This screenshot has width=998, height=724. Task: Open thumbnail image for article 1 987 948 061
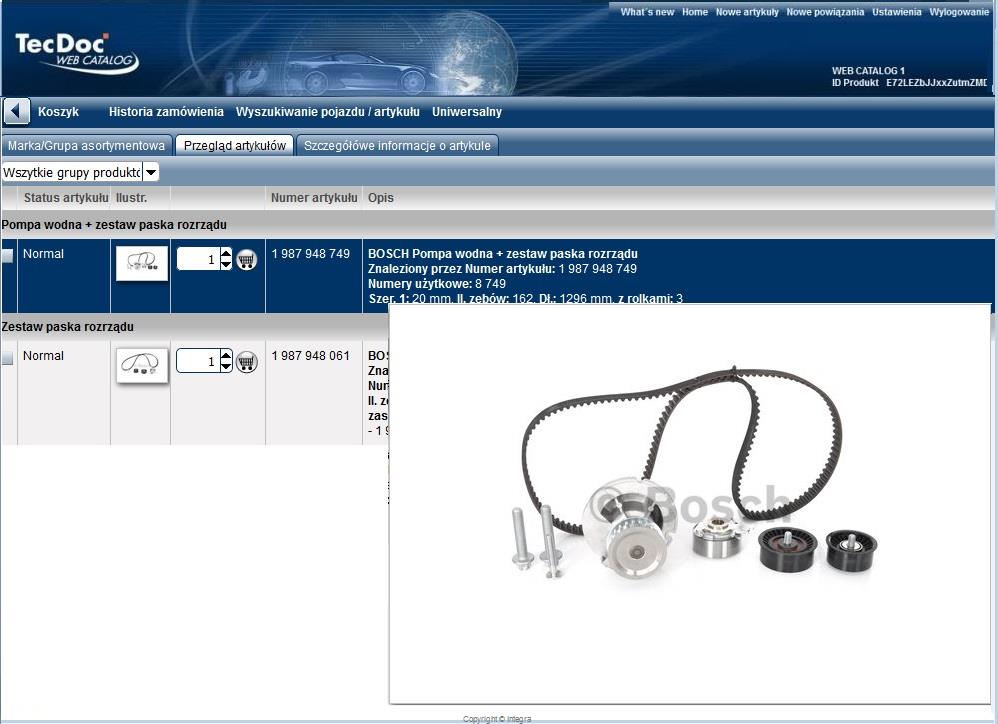[142, 365]
